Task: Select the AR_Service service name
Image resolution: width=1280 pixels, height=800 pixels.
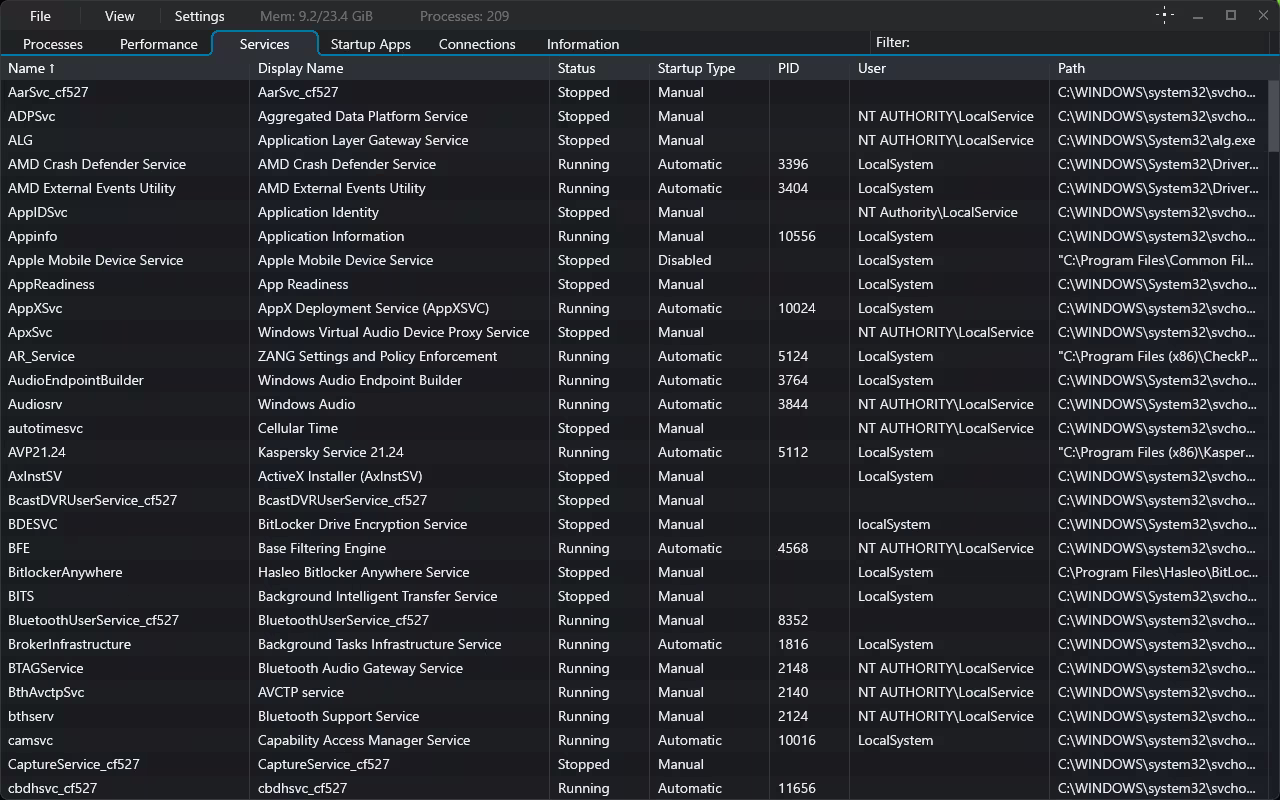Action: pyautogui.click(x=41, y=356)
